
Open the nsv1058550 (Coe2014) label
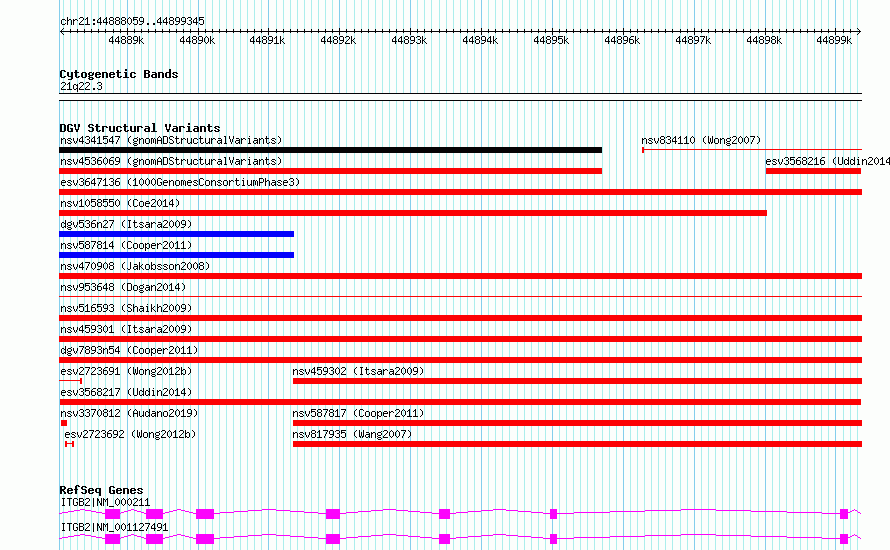click(x=120, y=203)
